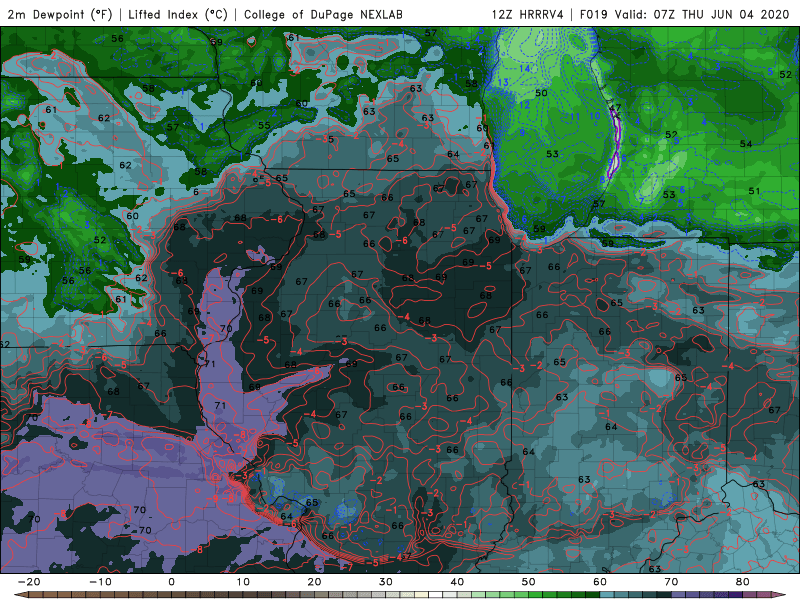Click the "30" colorbar tick label
This screenshot has height=600, width=800.
click(x=386, y=582)
